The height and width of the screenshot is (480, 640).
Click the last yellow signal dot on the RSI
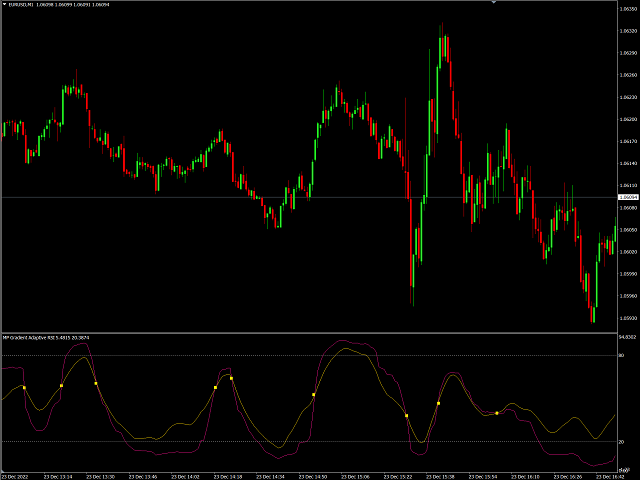click(496, 413)
